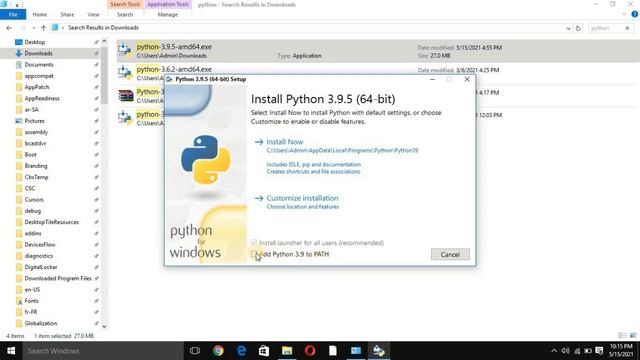The image size is (640, 360).
Task: Click Install Now in Python setup
Action: (x=284, y=142)
